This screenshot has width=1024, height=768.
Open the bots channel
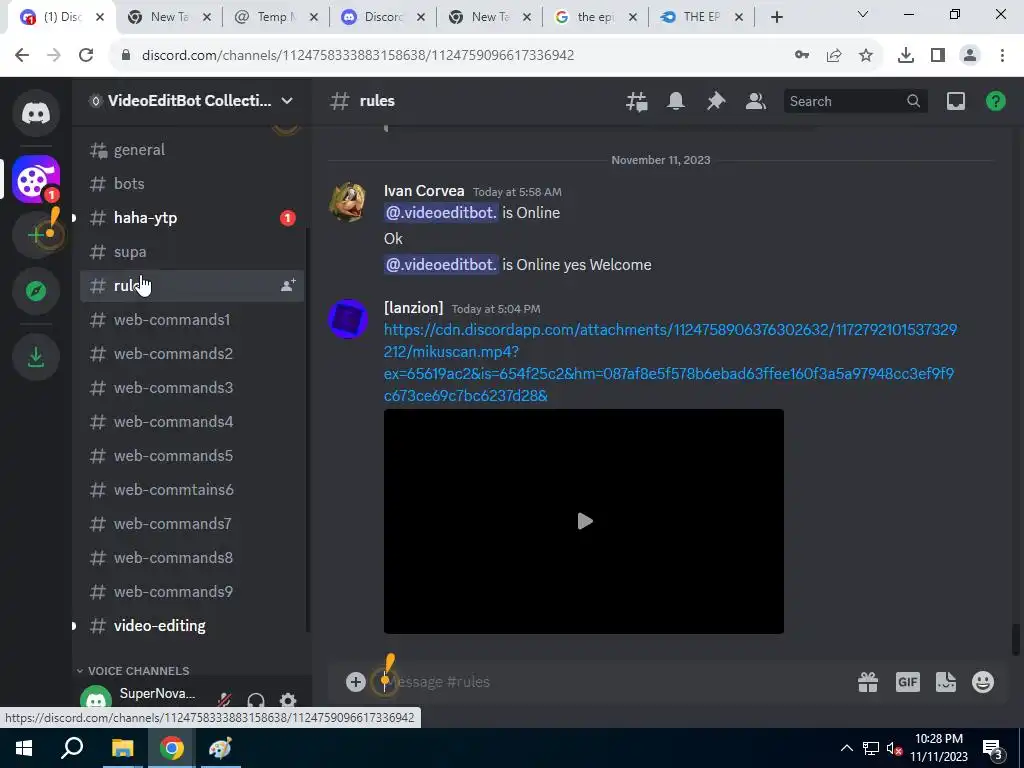coord(192,184)
